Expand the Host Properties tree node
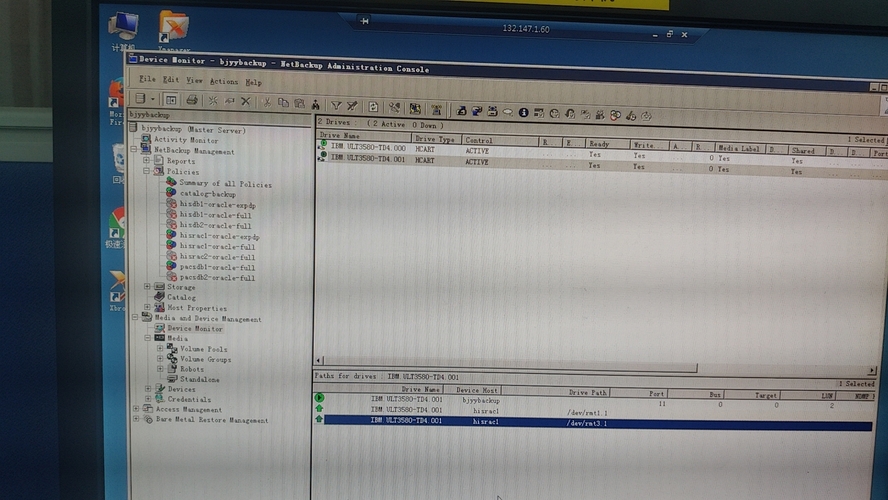888x500 pixels. [x=147, y=307]
